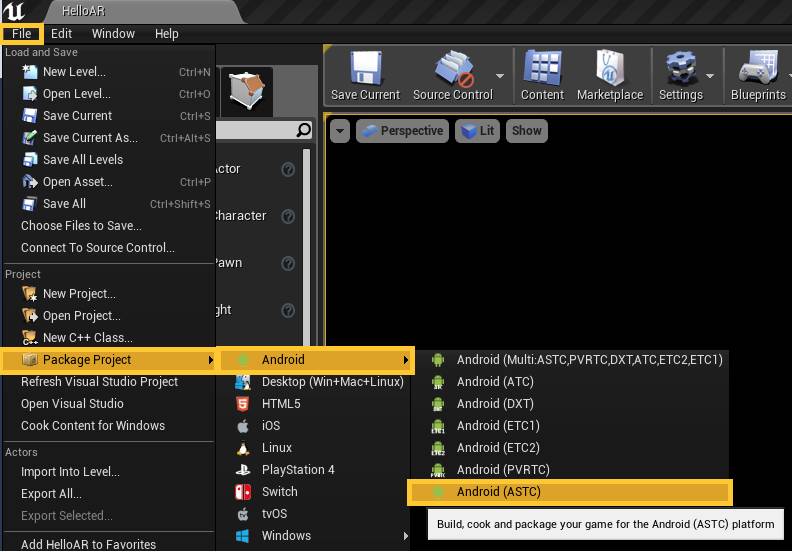Choose New Level menu entry

108,72
